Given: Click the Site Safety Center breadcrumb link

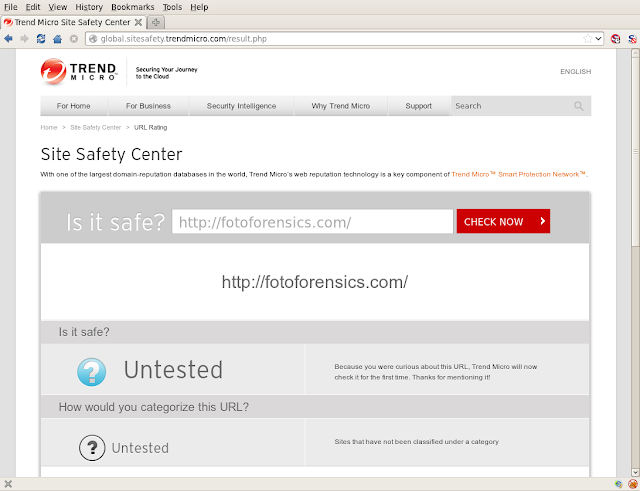Looking at the screenshot, I should [96, 128].
